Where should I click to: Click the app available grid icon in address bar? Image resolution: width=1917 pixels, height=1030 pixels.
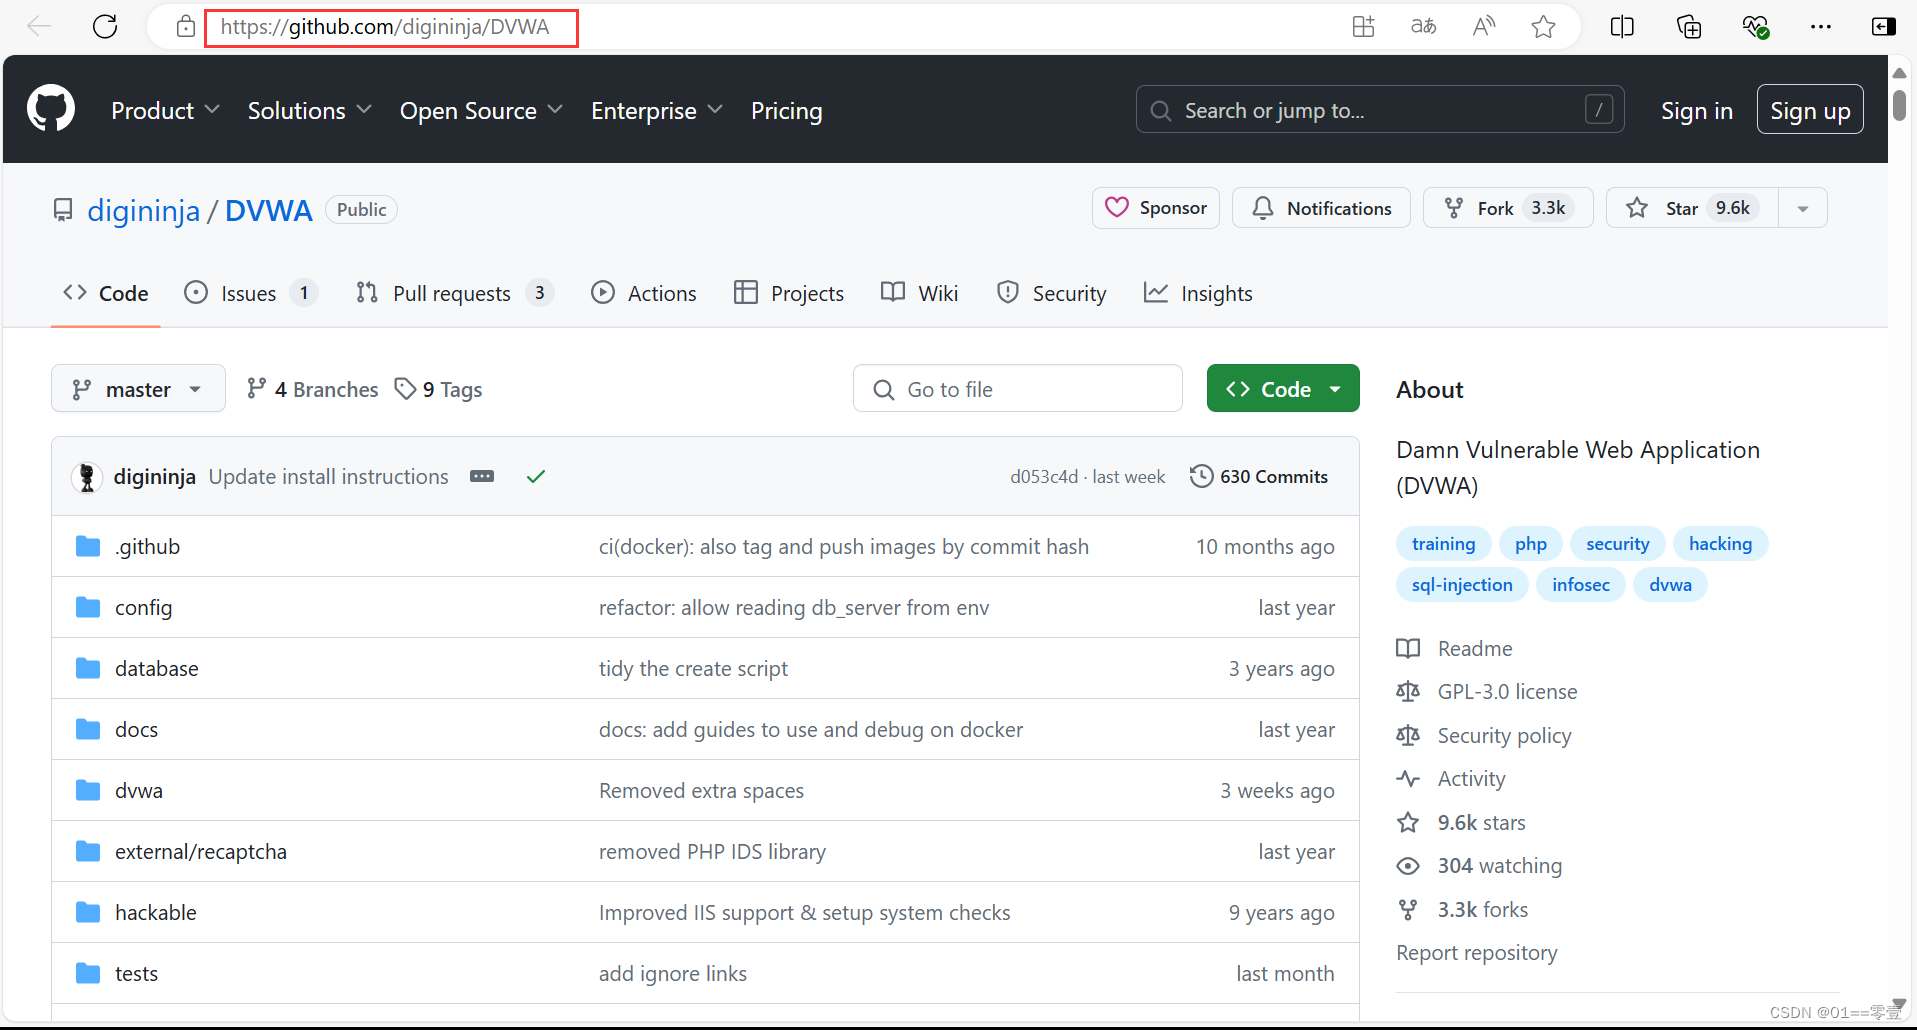1363,27
